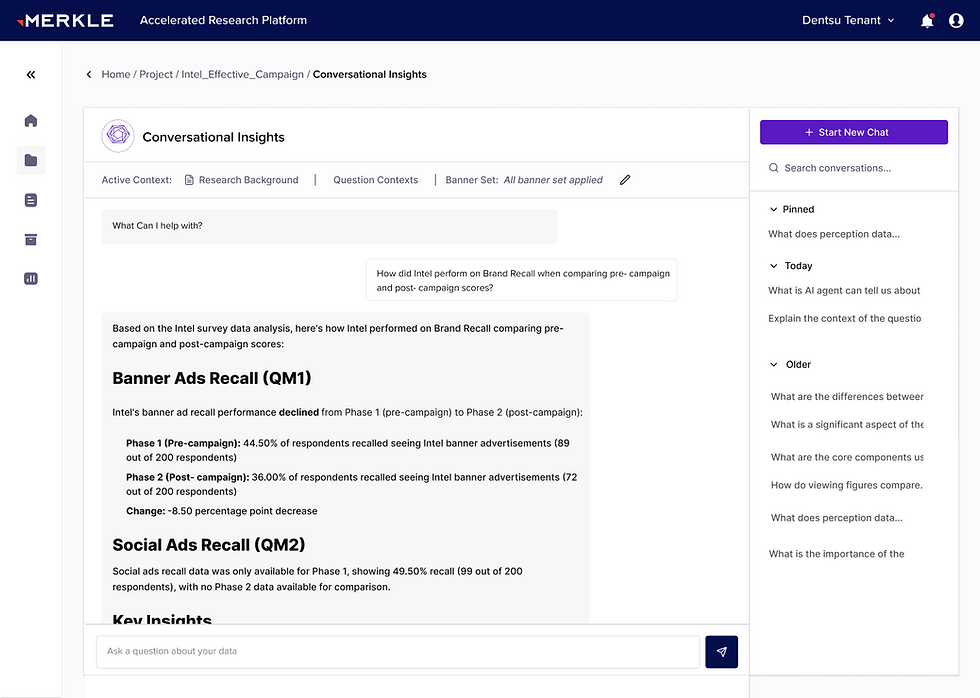Click the What Can I help with message
980x698 pixels.
tap(329, 226)
